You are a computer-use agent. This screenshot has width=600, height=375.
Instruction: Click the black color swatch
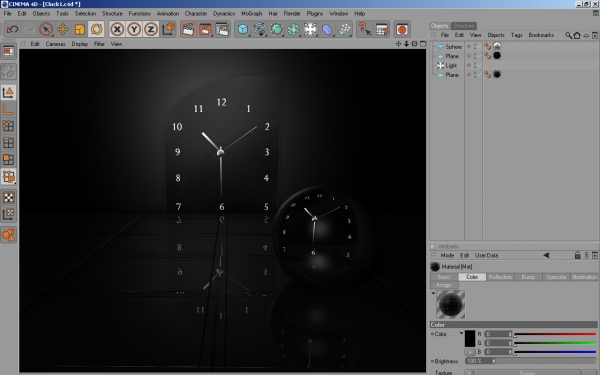(x=470, y=339)
